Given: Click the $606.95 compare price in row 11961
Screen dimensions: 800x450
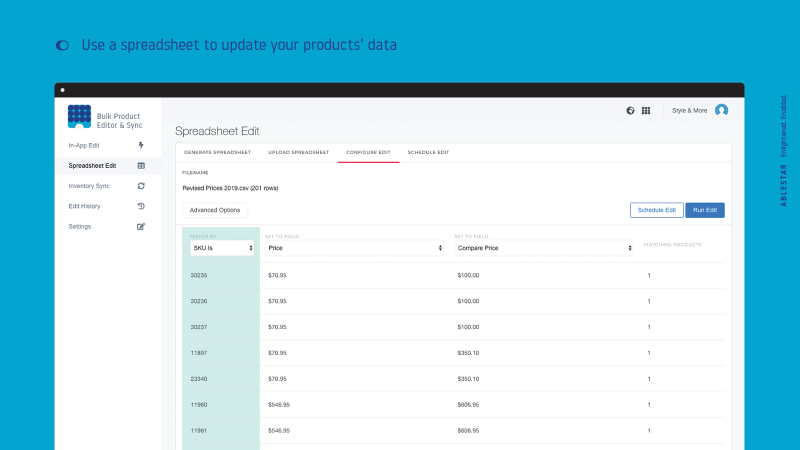Looking at the screenshot, I should pos(468,431).
